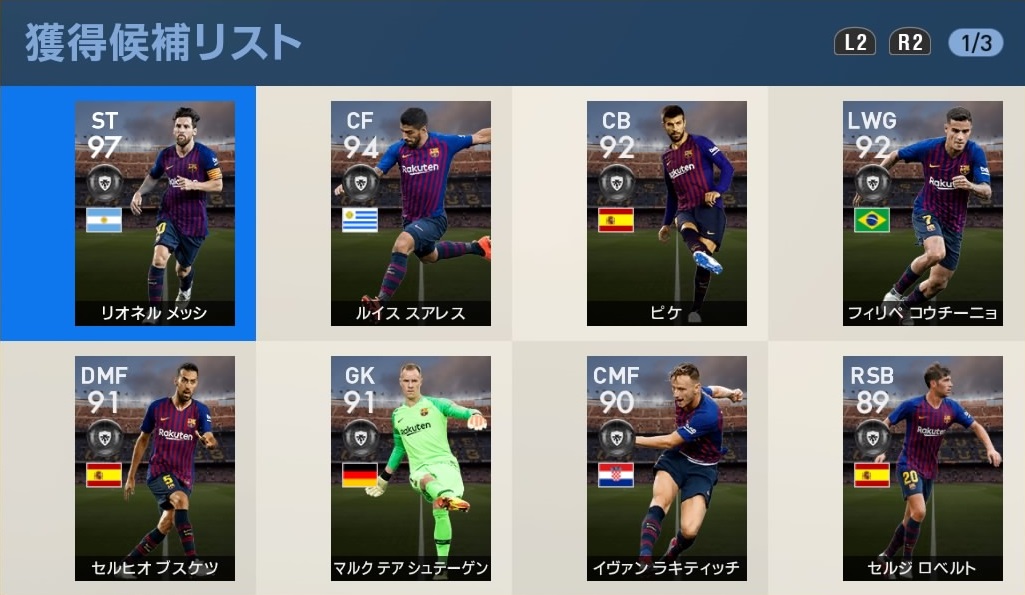Click the L2 previous page button
This screenshot has width=1025, height=595.
855,42
